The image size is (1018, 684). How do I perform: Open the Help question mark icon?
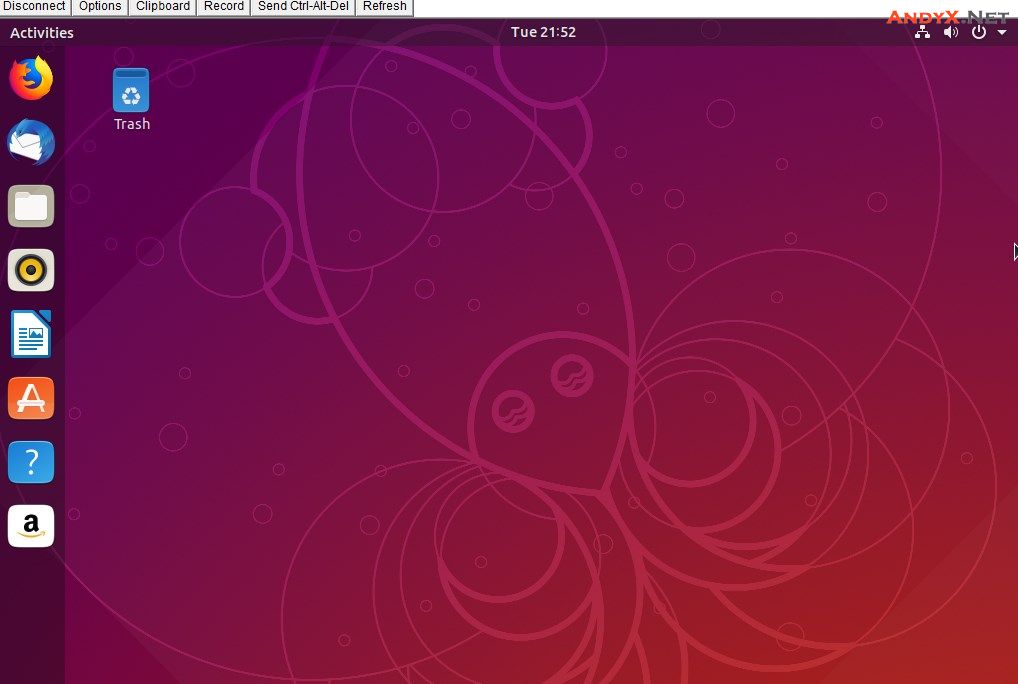point(31,462)
